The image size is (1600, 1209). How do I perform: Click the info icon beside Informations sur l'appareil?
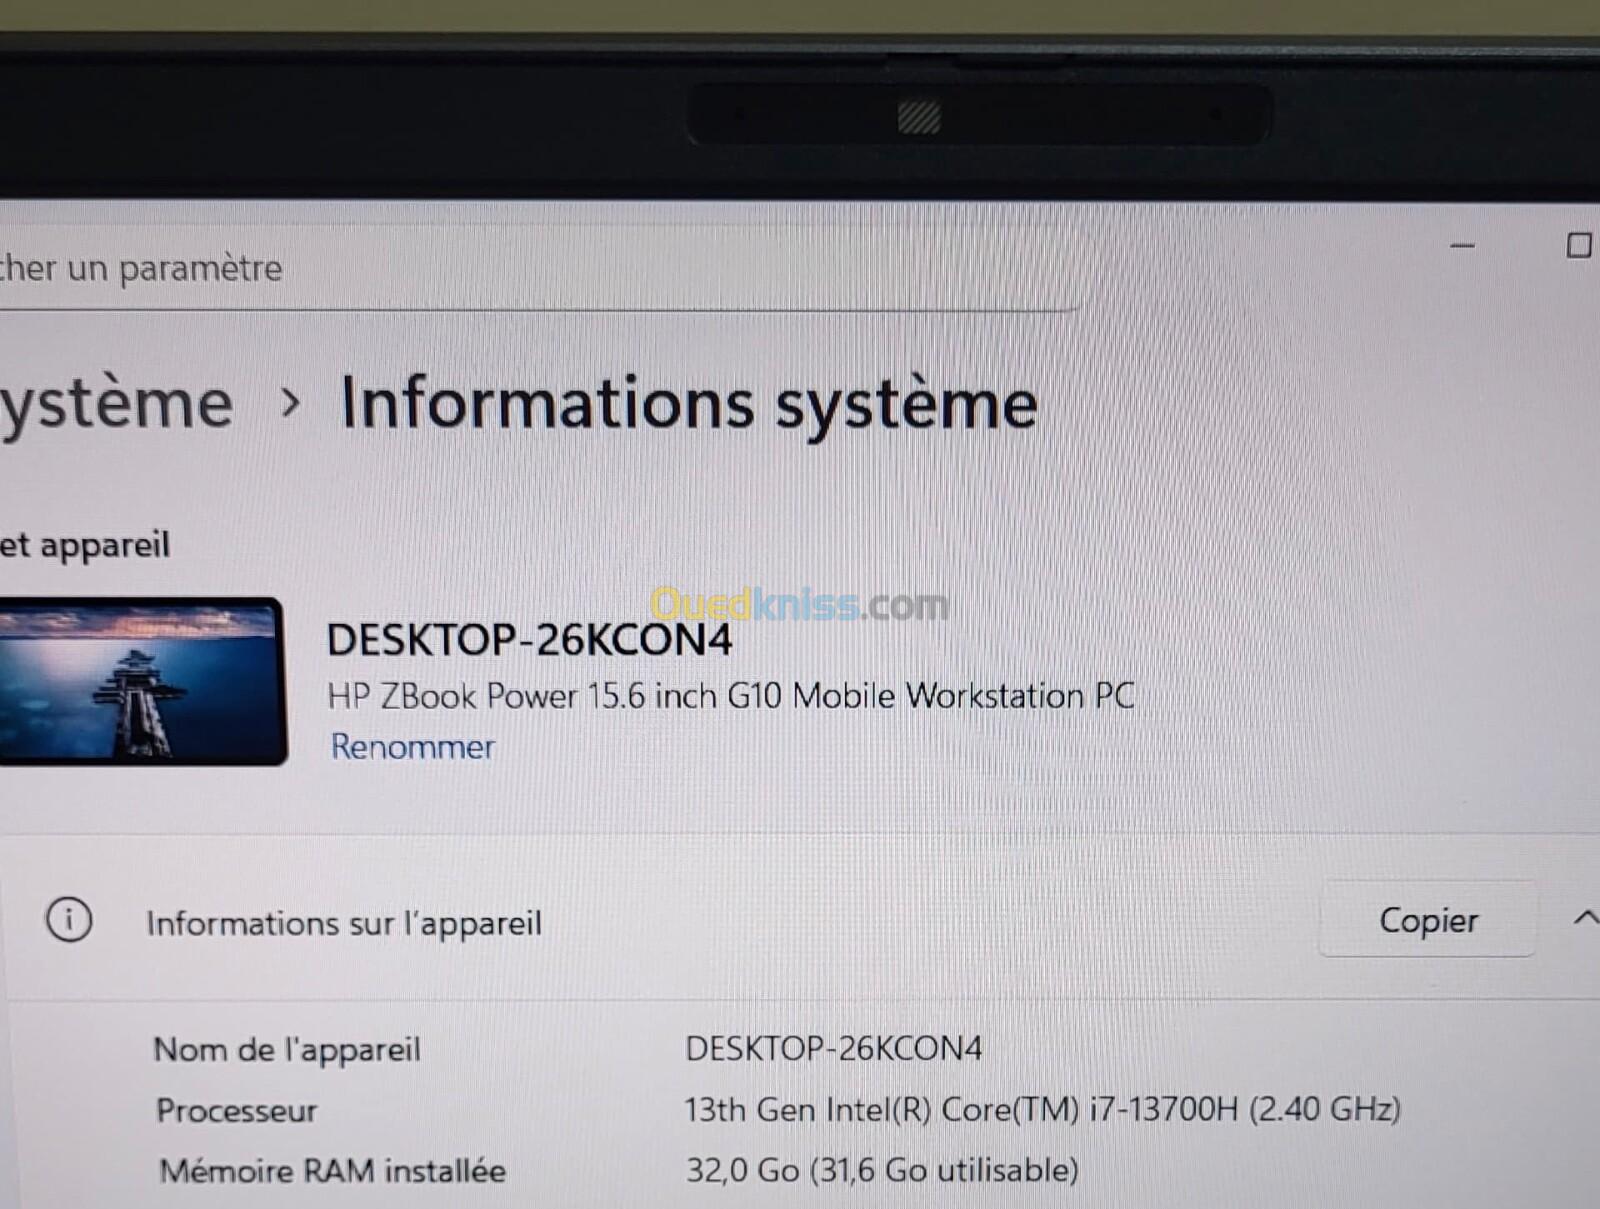point(69,919)
